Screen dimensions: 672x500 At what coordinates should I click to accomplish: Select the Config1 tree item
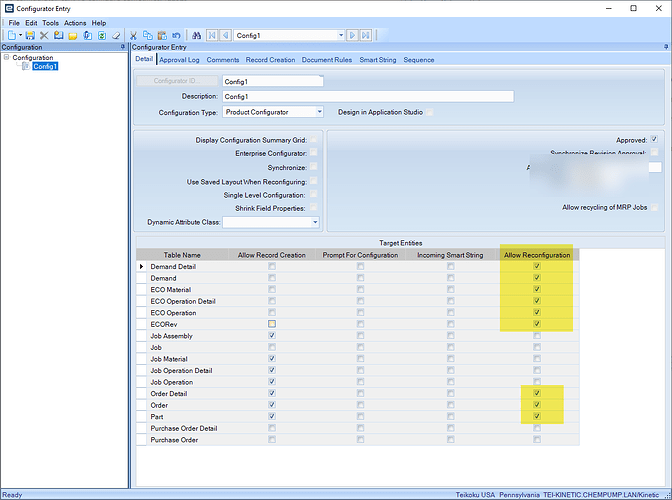45,66
